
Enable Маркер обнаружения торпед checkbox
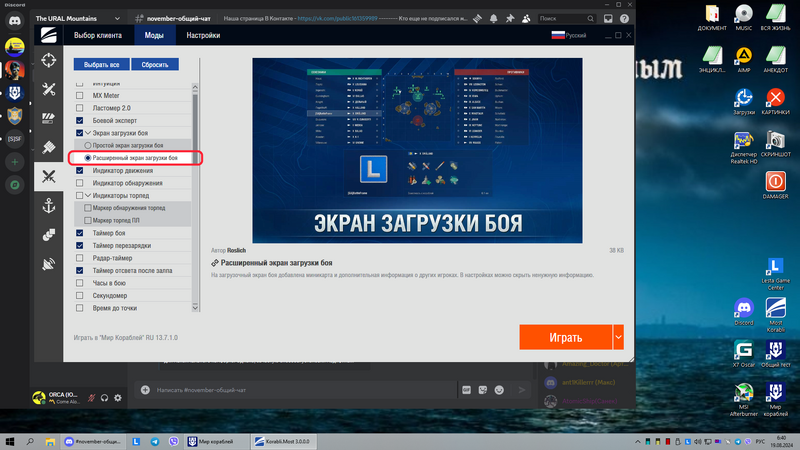[88, 208]
